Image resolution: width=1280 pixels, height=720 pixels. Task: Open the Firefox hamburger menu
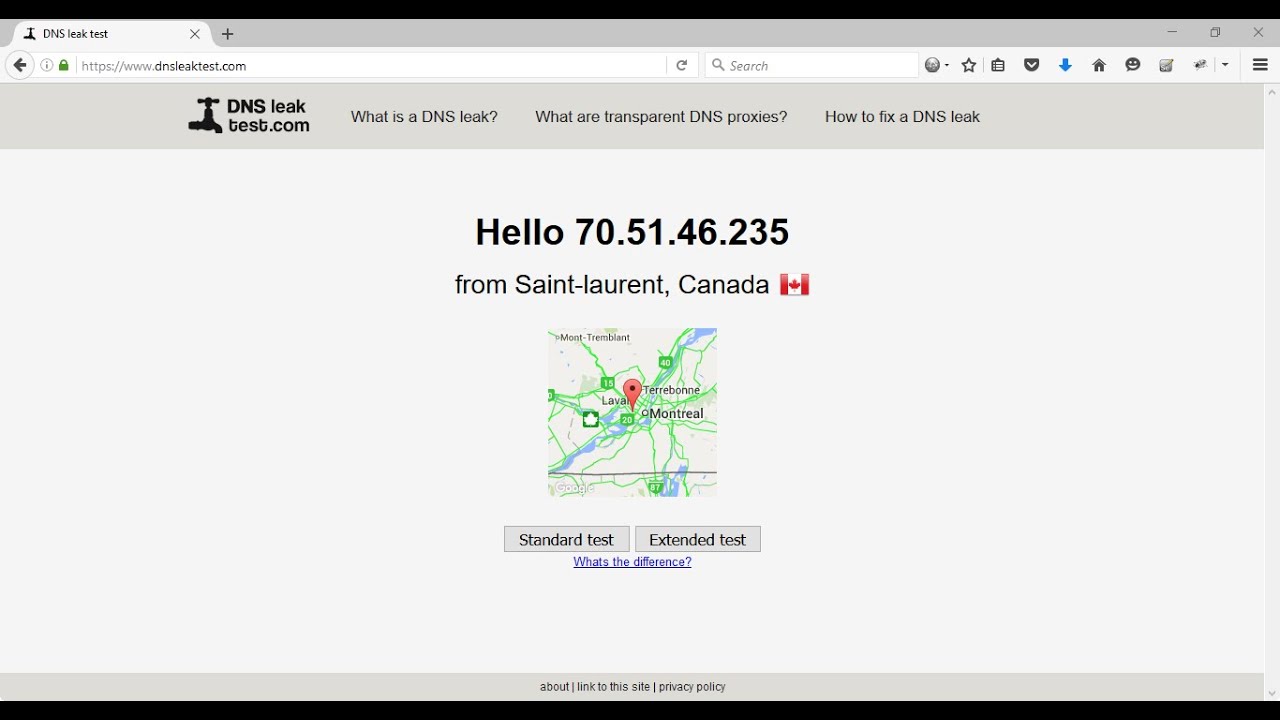[1260, 65]
